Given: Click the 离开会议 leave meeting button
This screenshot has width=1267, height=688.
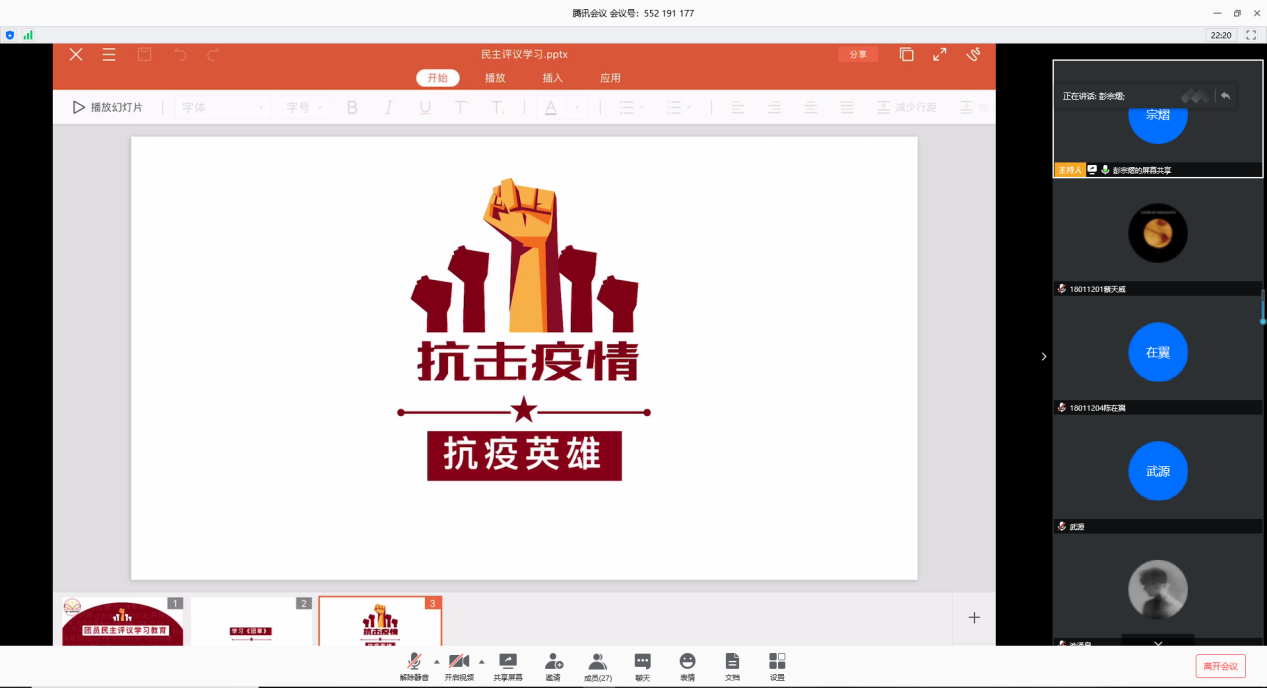Looking at the screenshot, I should [1220, 666].
